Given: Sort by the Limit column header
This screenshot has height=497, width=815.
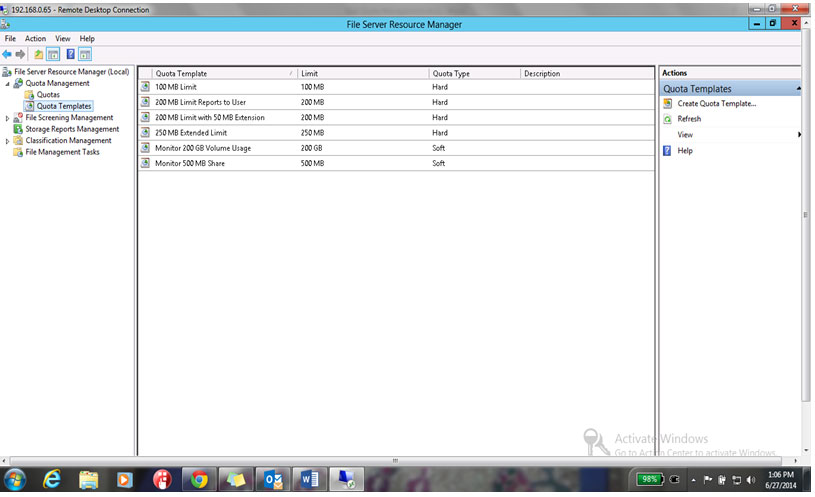Looking at the screenshot, I should 363,74.
